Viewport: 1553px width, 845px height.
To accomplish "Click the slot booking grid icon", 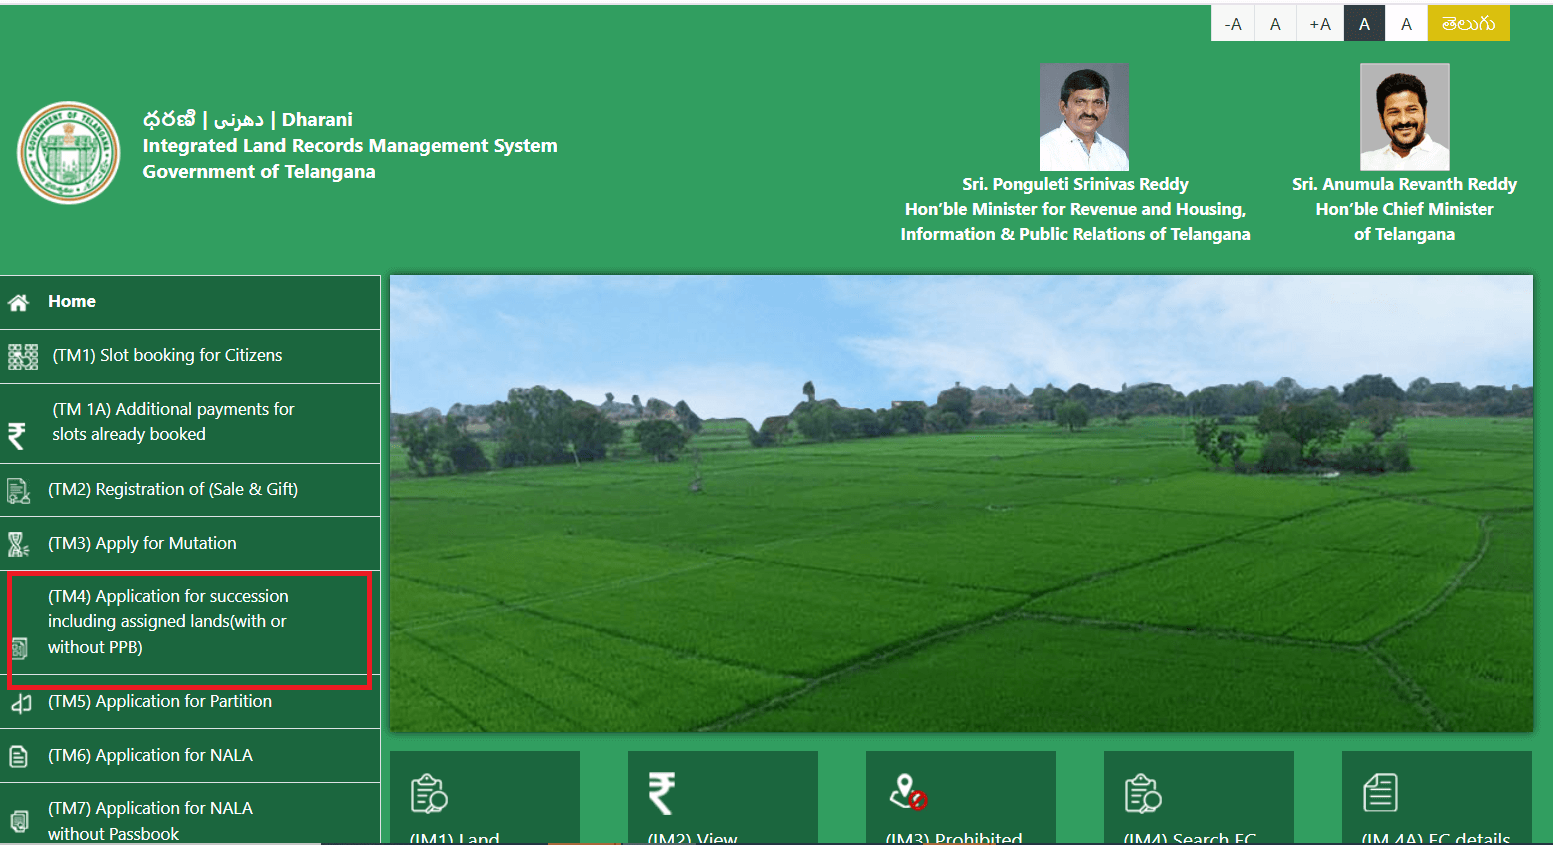I will [x=22, y=356].
